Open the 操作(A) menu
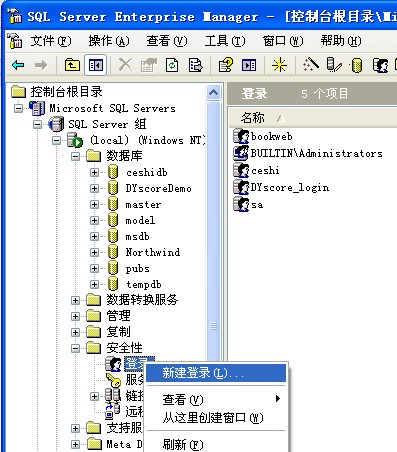This screenshot has width=397, height=452. click(109, 41)
